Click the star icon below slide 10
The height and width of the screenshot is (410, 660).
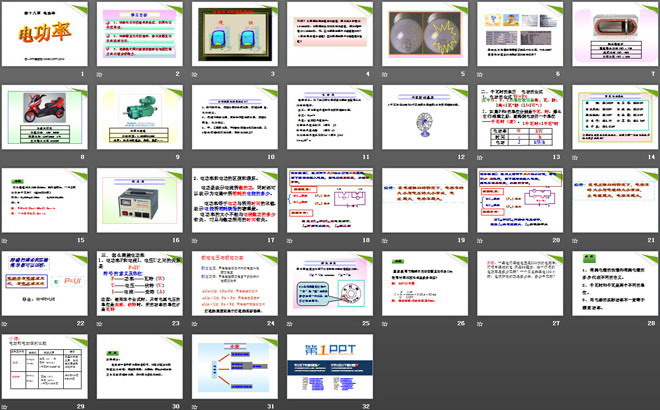pos(198,158)
